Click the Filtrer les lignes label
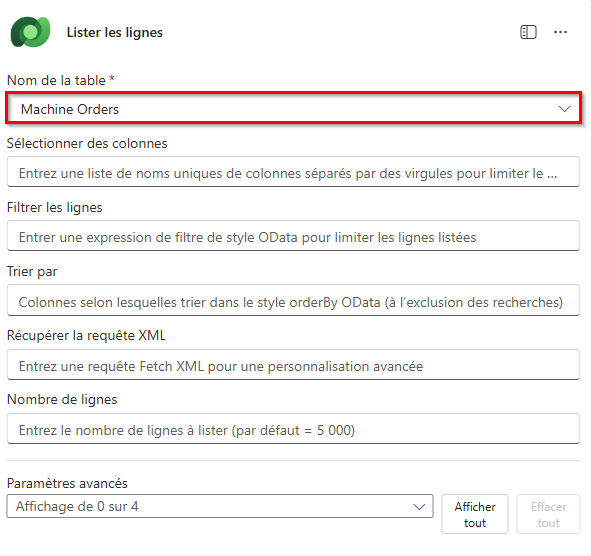 tap(55, 207)
